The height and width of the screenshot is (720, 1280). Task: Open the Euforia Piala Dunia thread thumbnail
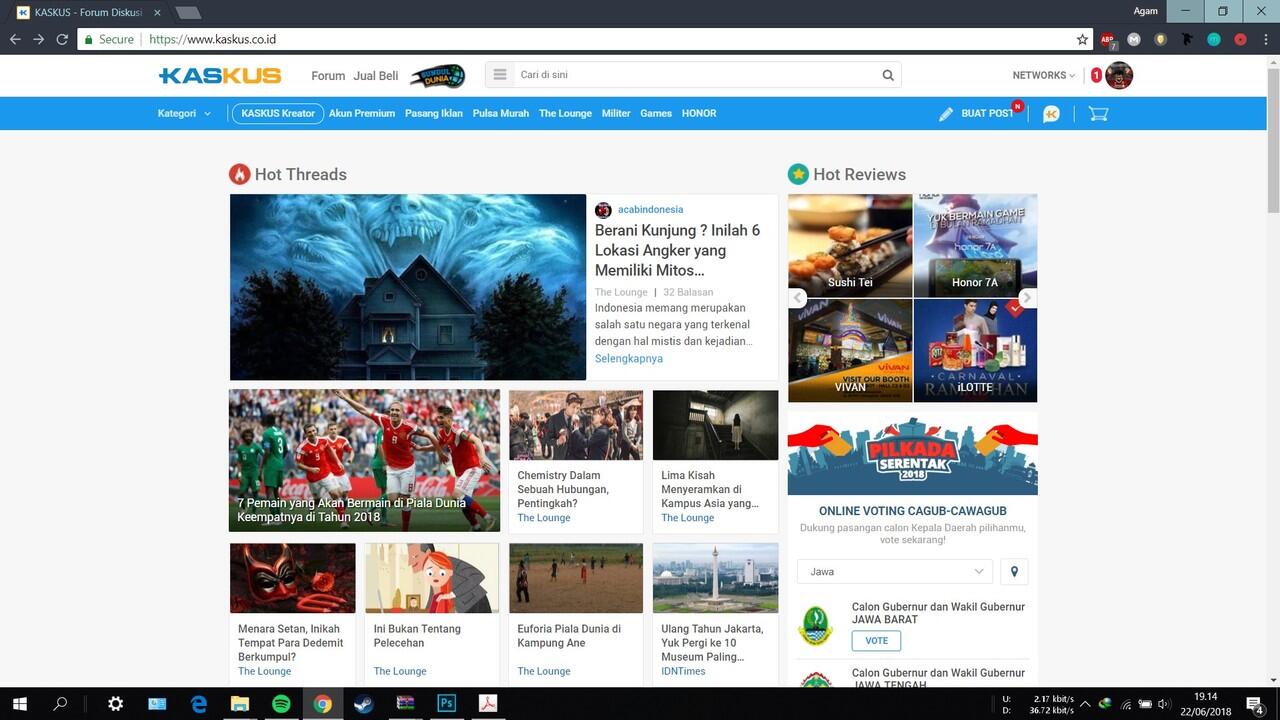pyautogui.click(x=576, y=578)
